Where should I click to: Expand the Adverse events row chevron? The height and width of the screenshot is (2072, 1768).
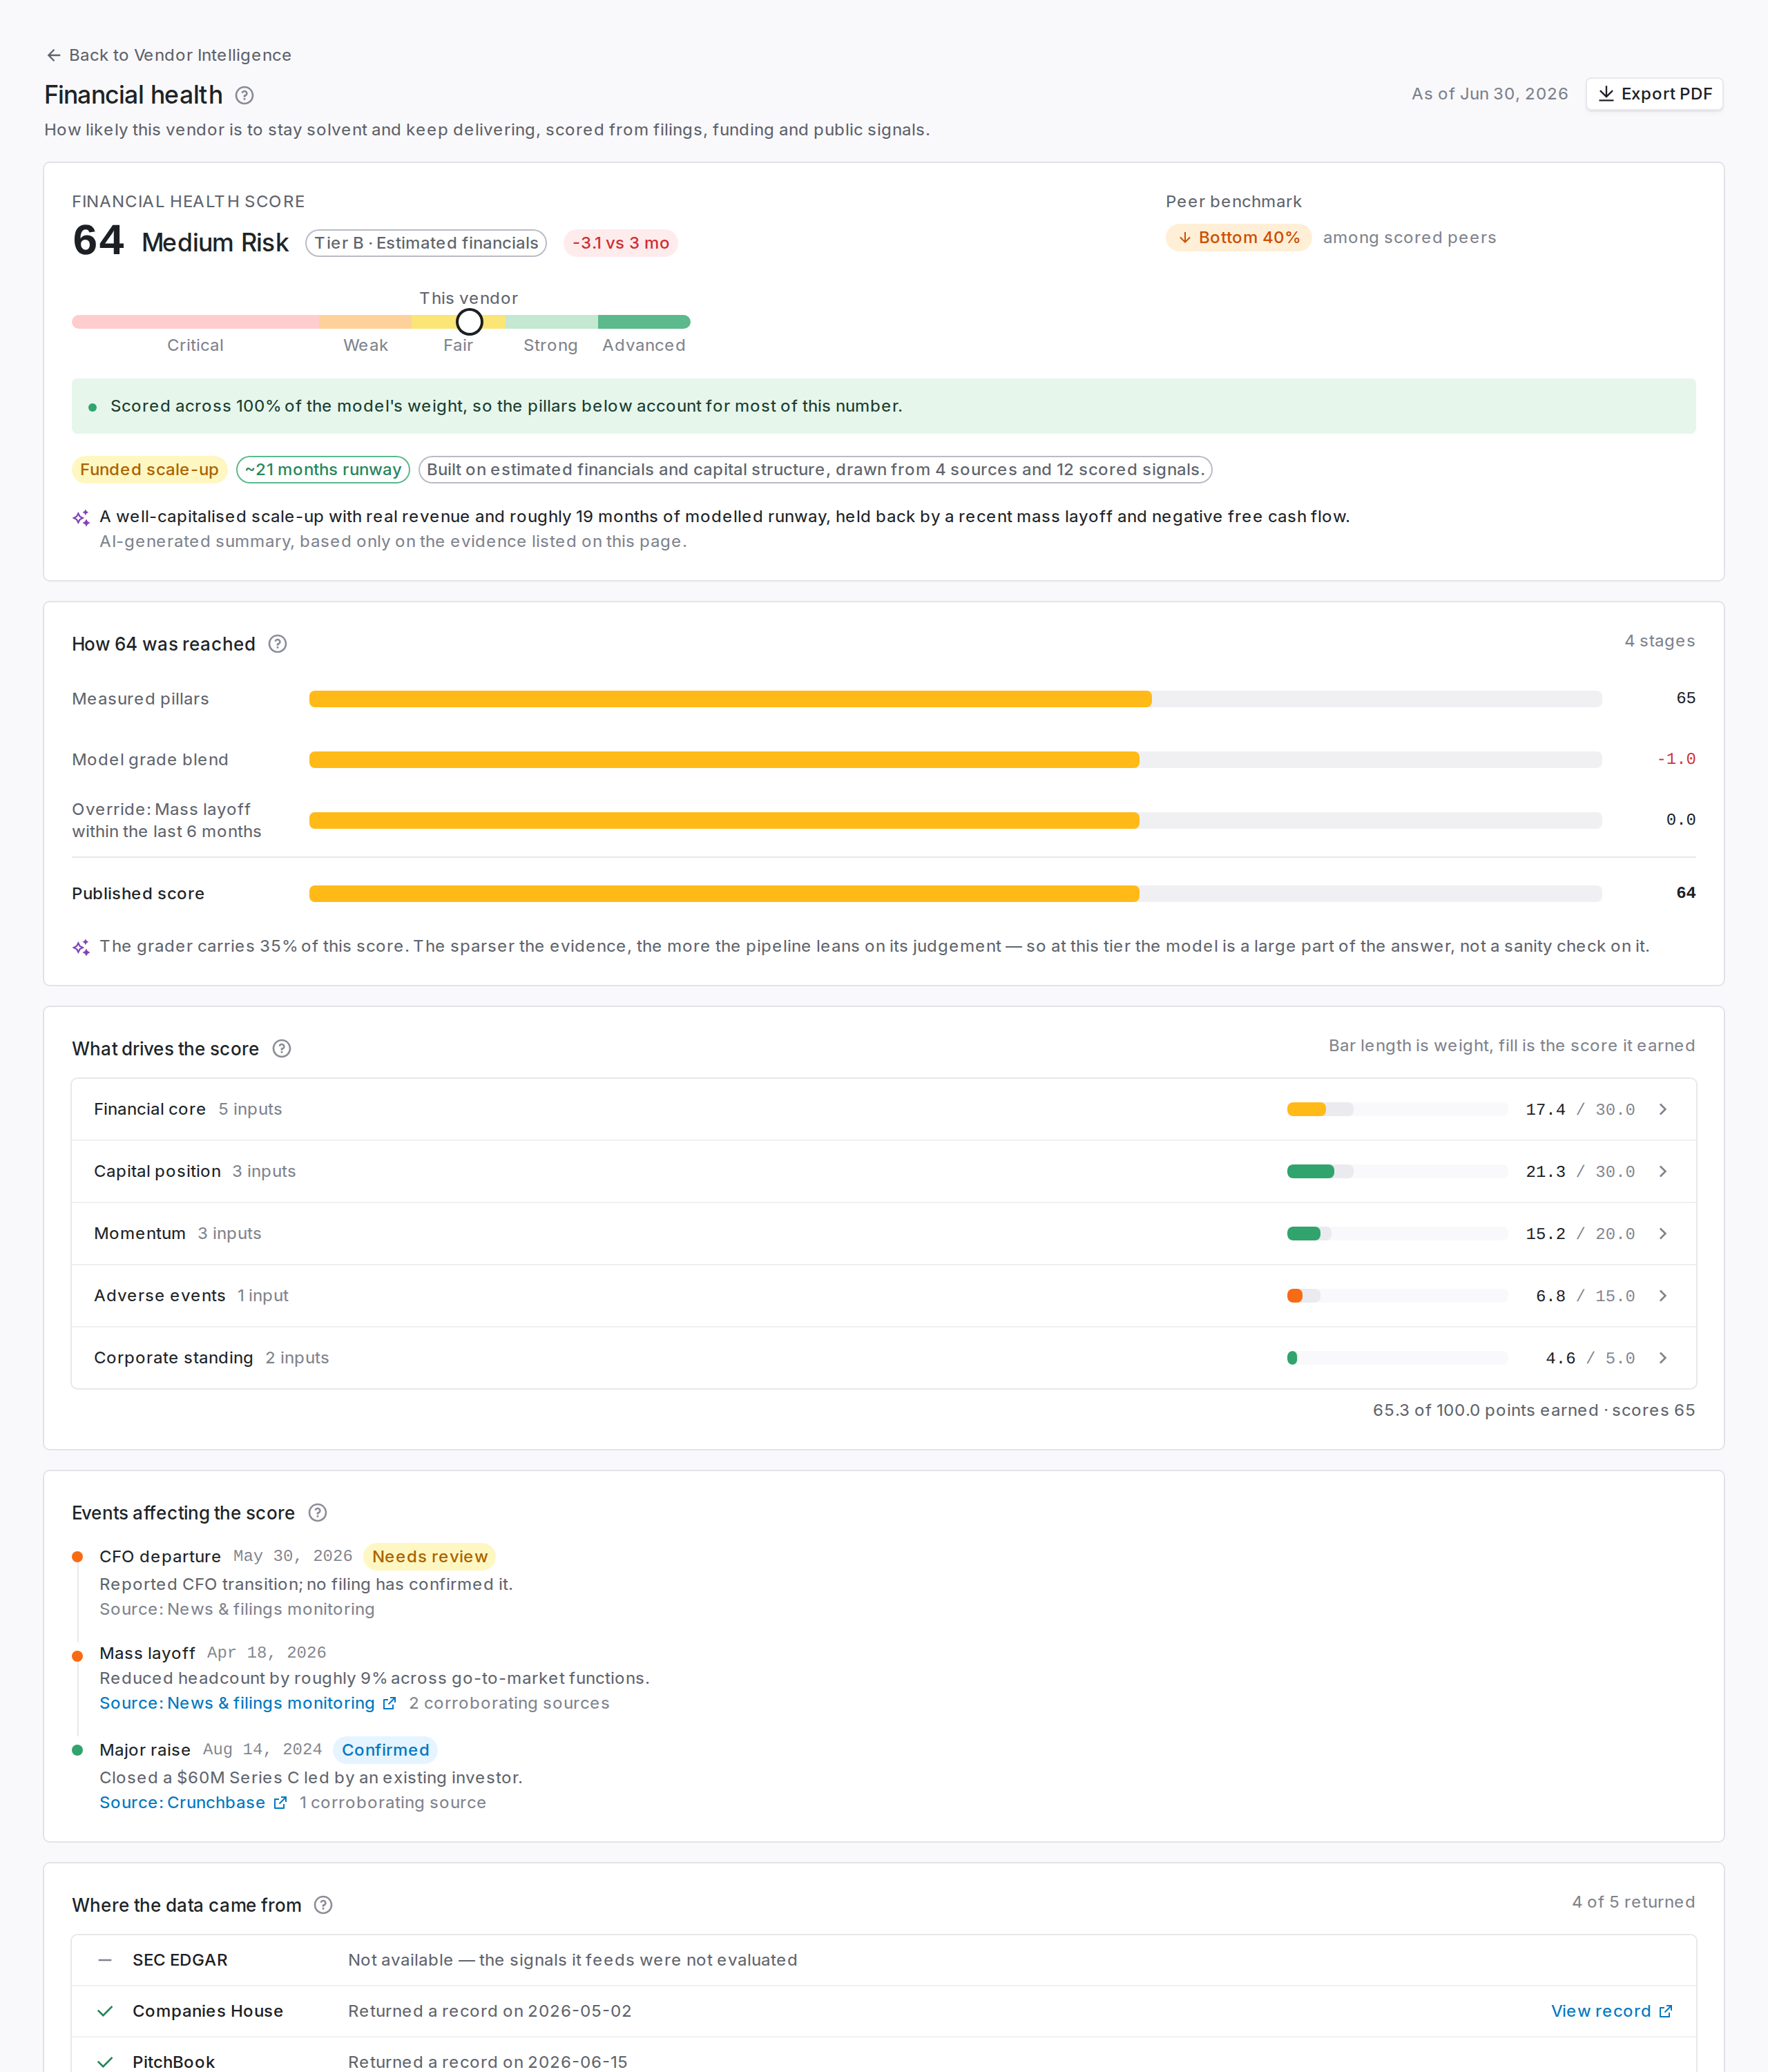tap(1663, 1295)
